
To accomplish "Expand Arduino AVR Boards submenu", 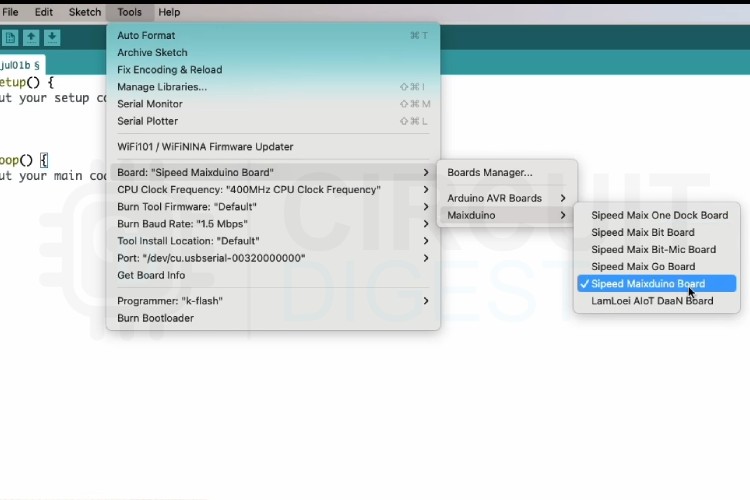I will click(x=507, y=198).
